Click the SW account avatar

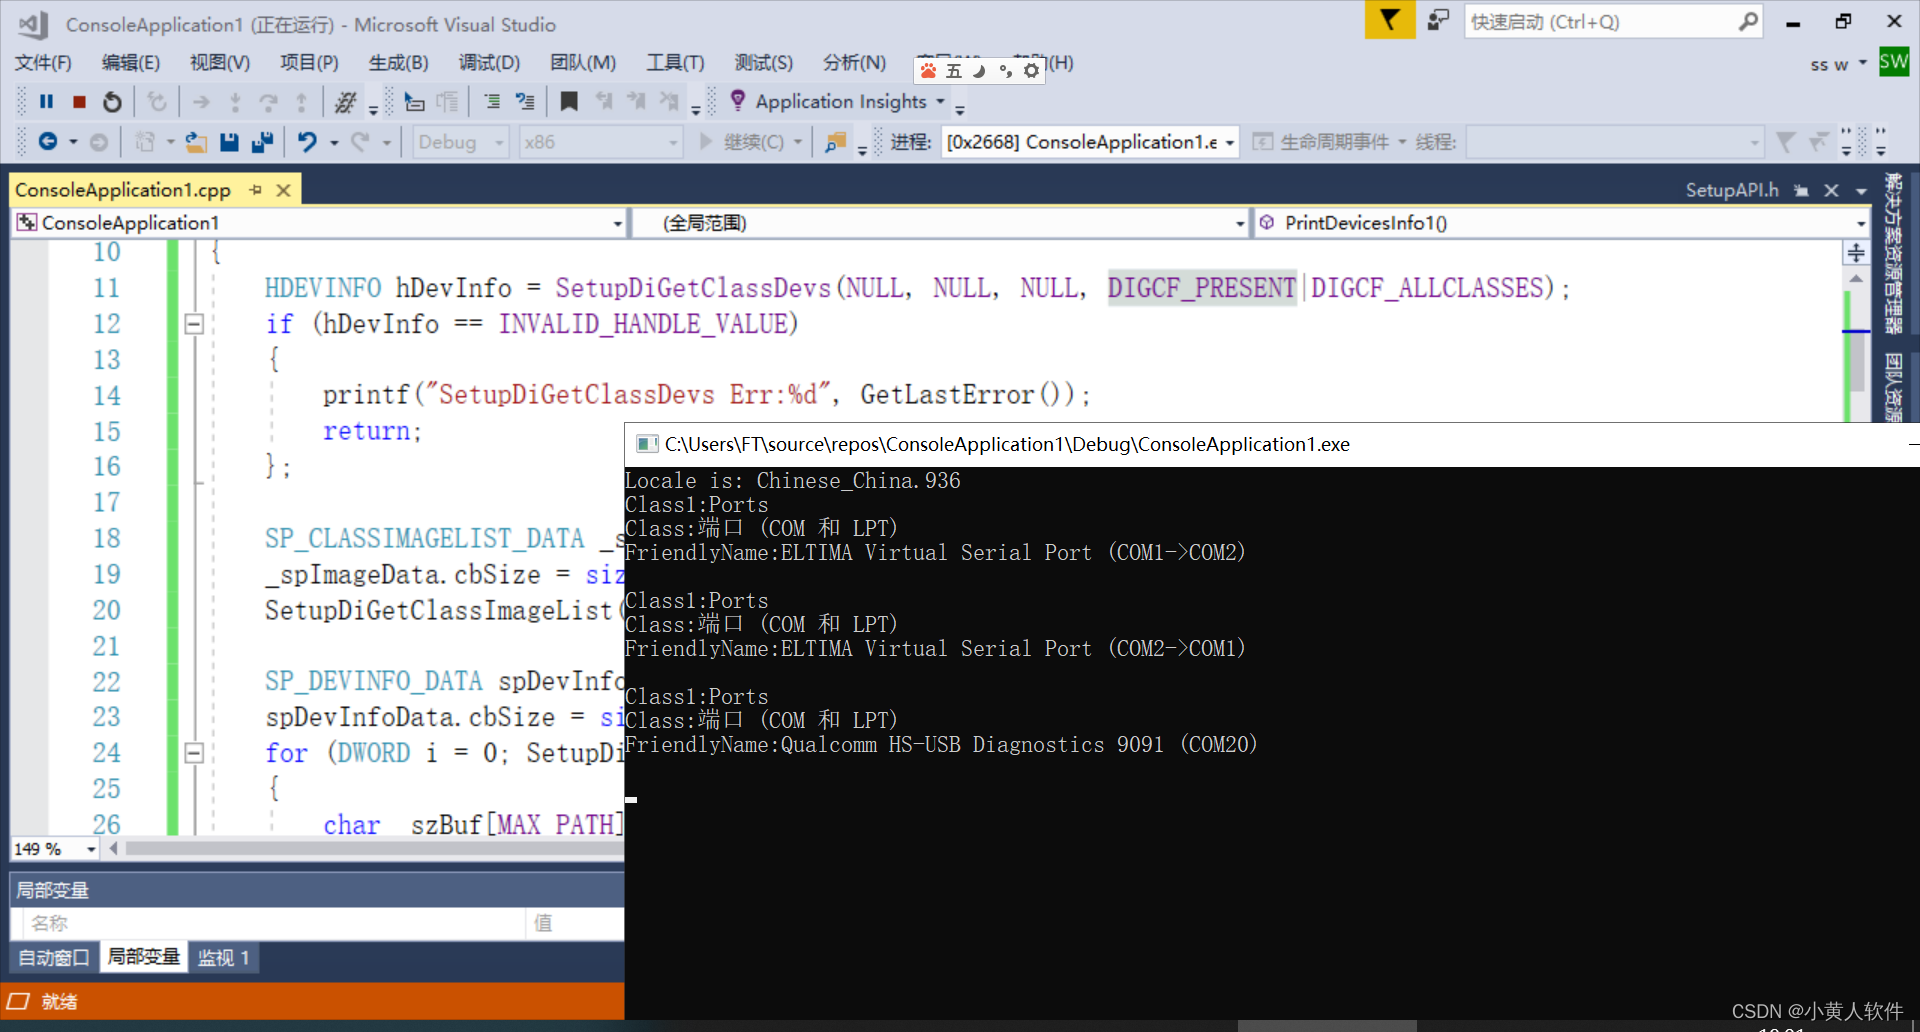pyautogui.click(x=1894, y=62)
